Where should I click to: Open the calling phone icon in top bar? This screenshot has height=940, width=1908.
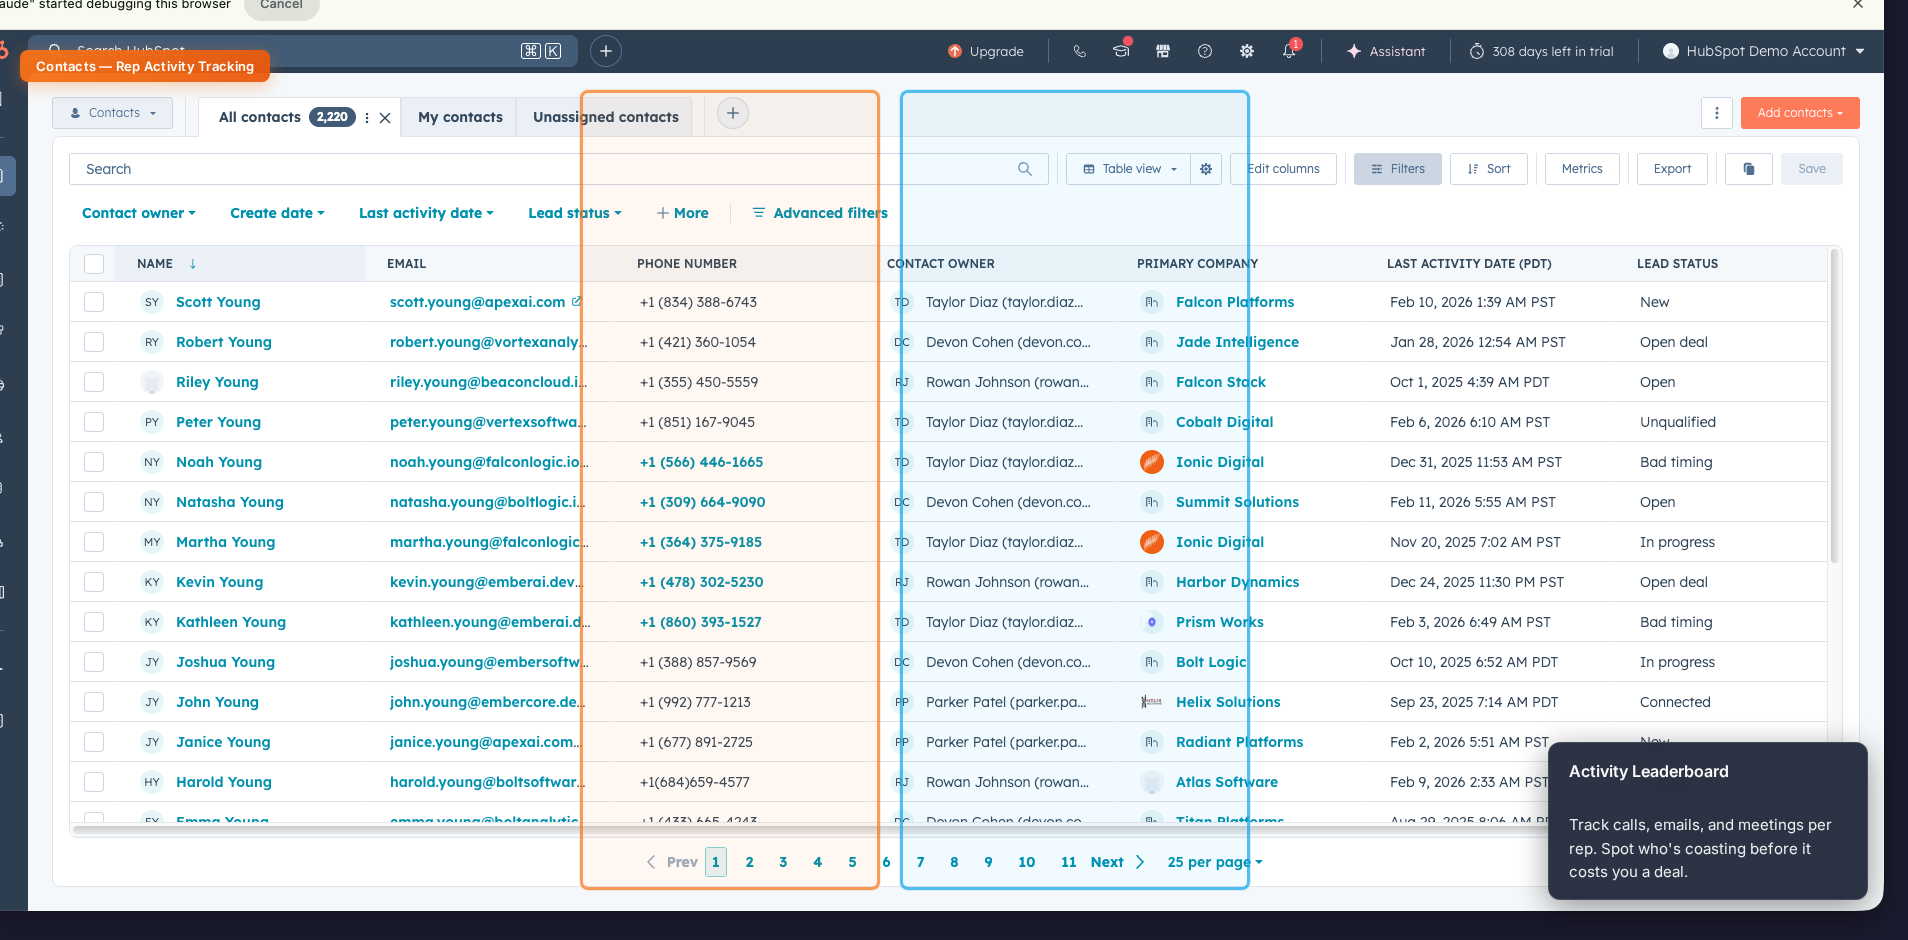1080,51
